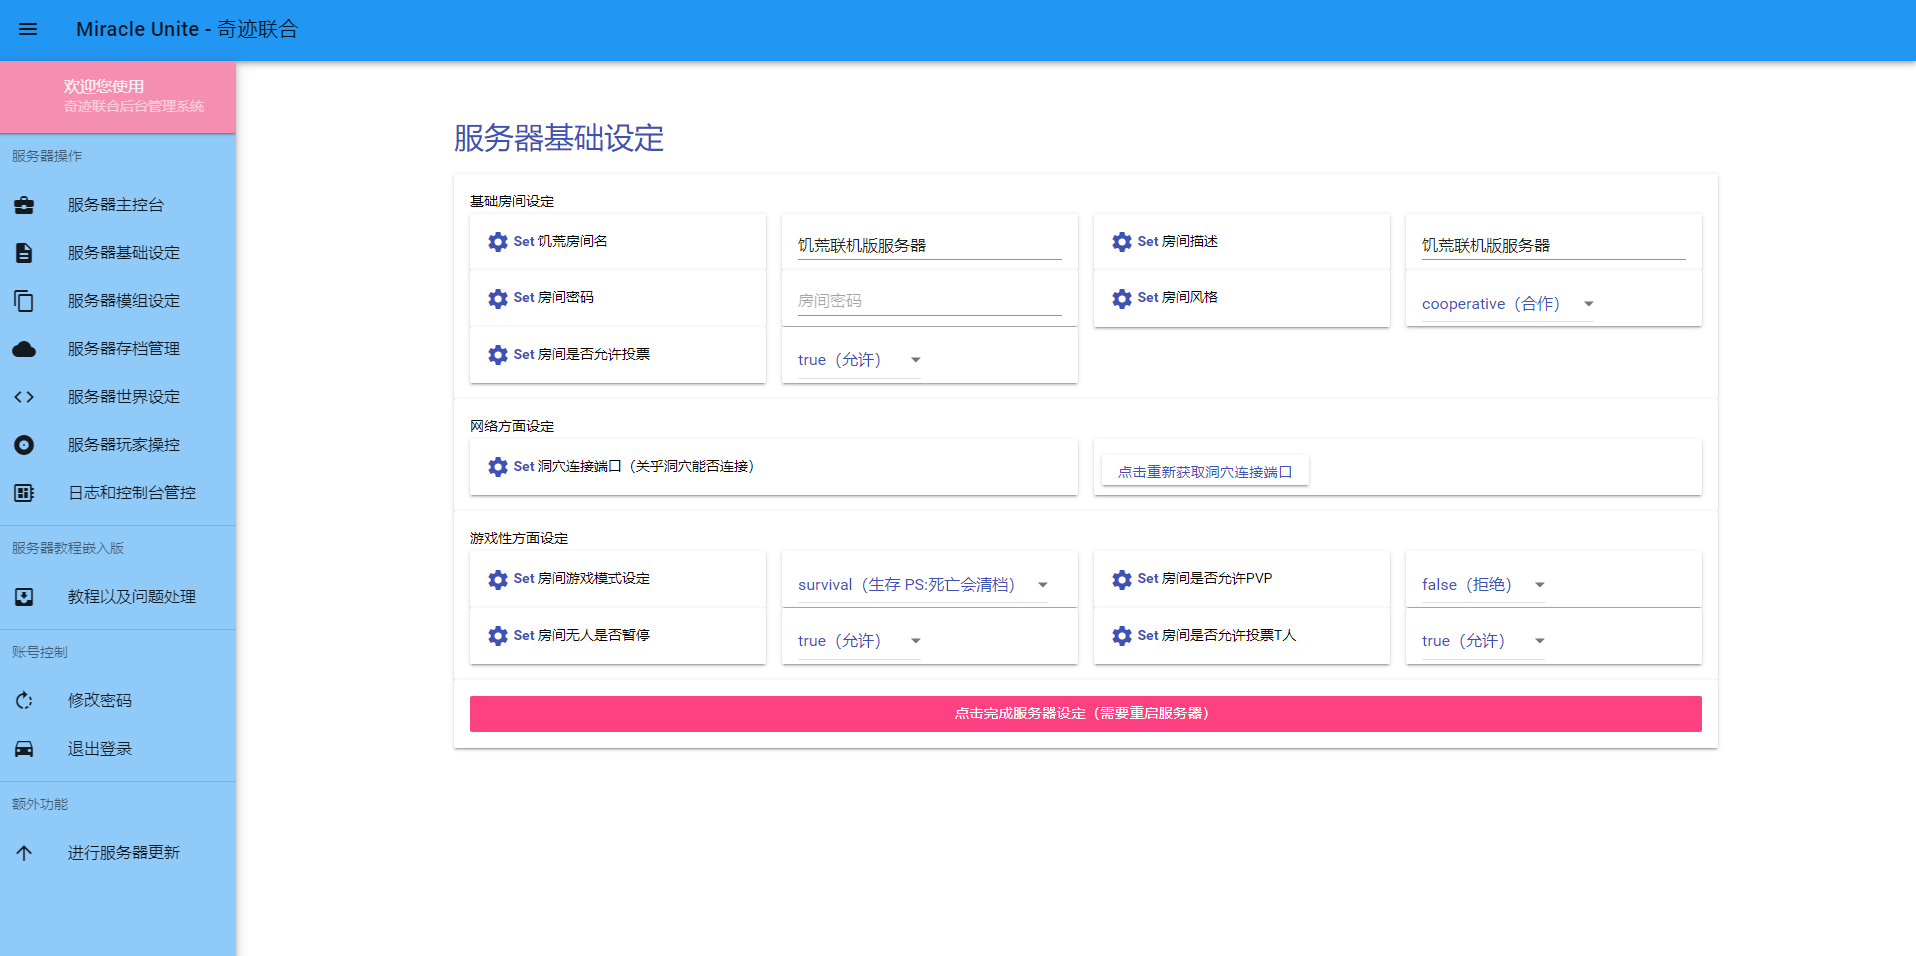Start 进行服务器更新 from the sidebar
The image size is (1916, 956).
click(x=118, y=853)
